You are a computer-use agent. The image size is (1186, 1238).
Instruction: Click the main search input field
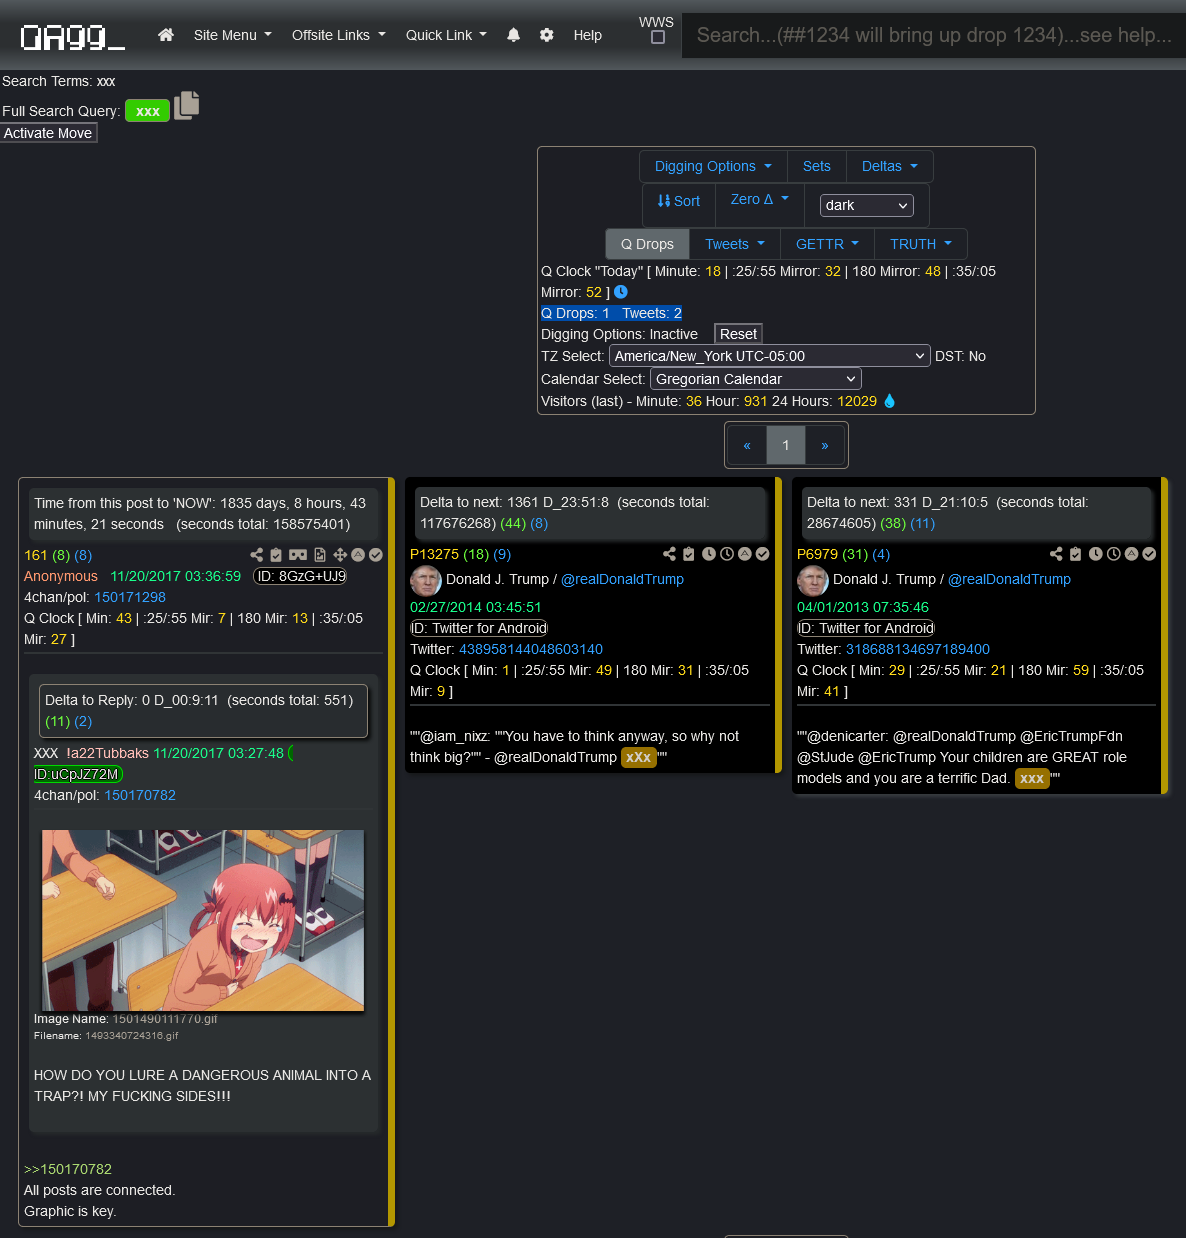click(934, 35)
